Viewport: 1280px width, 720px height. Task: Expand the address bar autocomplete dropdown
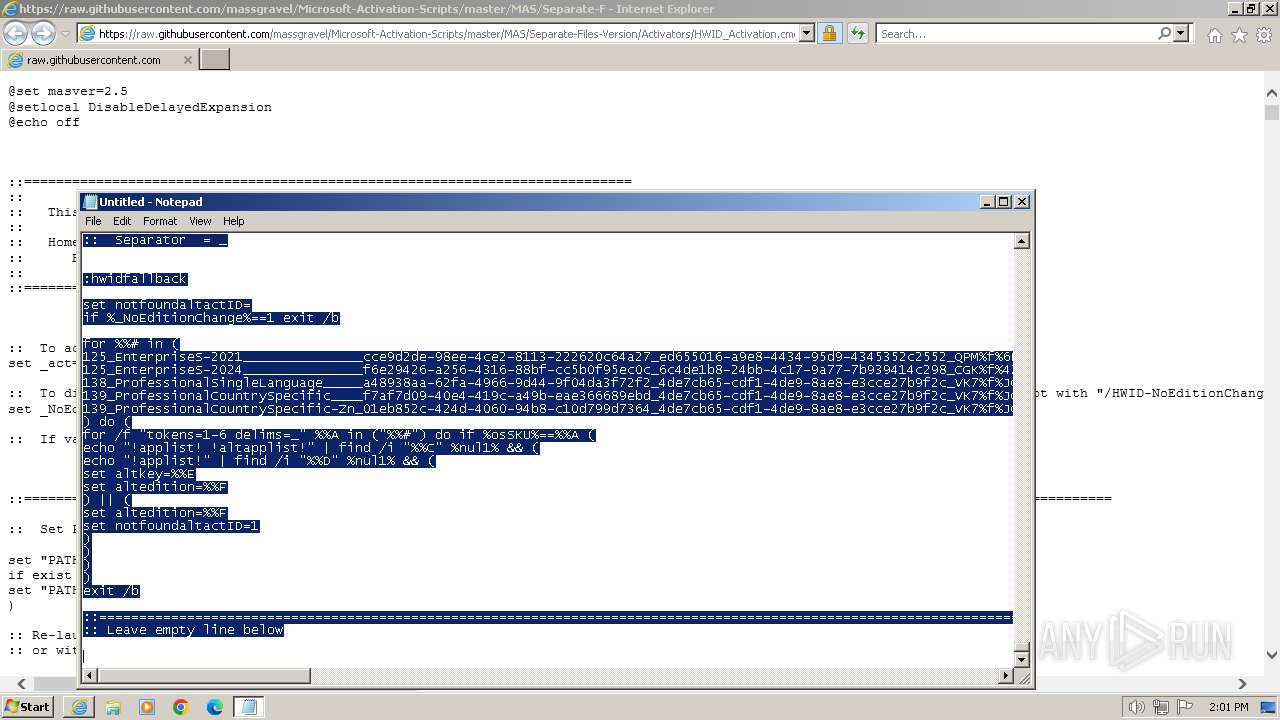tap(807, 33)
